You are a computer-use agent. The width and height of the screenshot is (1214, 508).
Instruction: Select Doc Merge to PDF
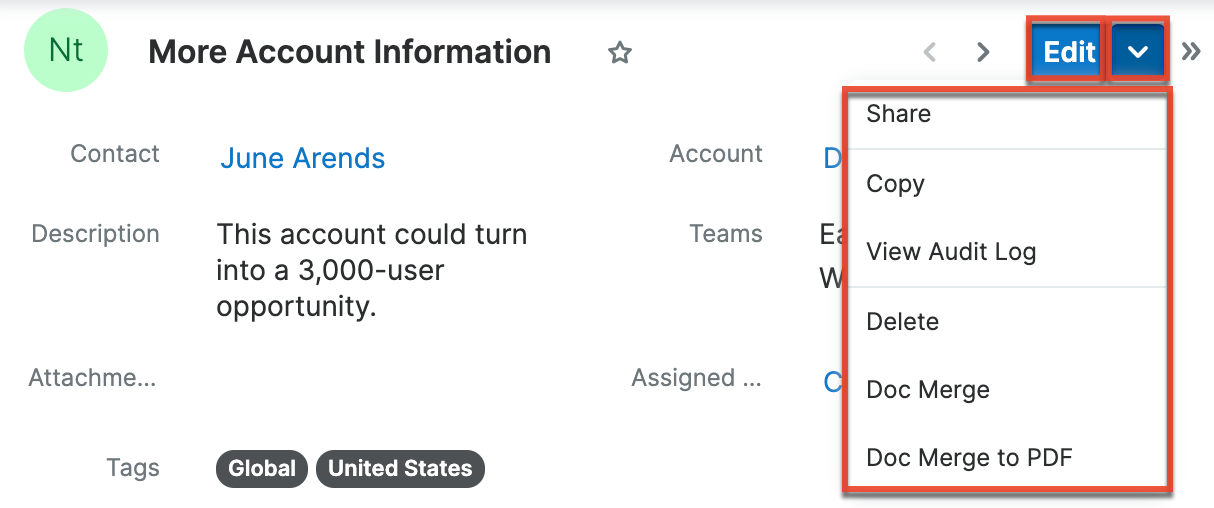(969, 458)
